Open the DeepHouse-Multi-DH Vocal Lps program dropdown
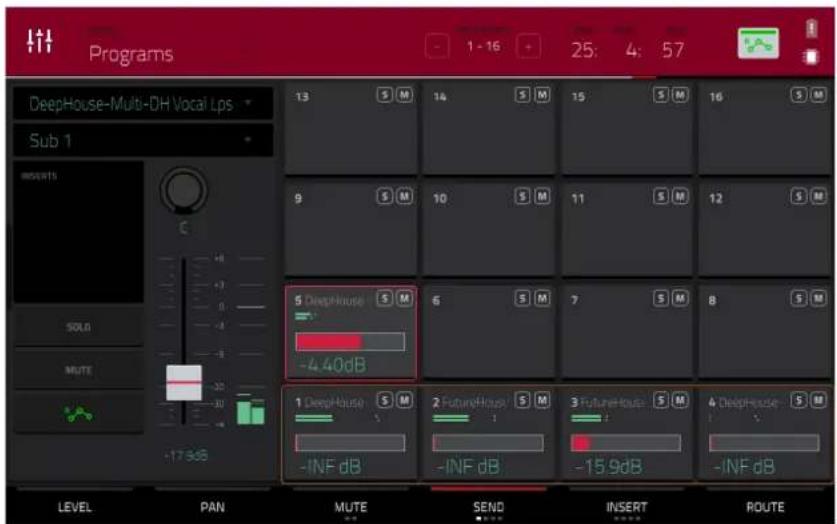 [143, 104]
